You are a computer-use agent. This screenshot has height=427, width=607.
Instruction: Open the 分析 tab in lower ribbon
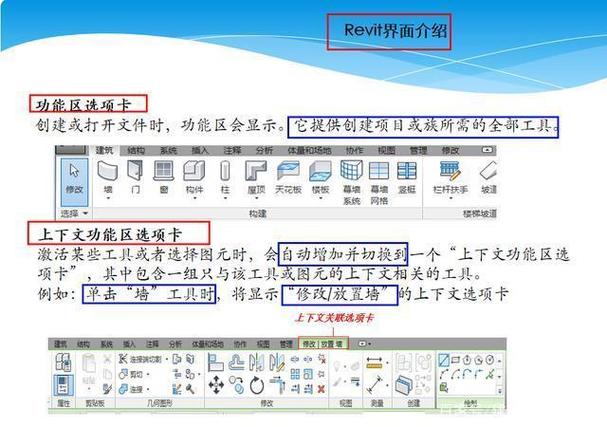coord(175,344)
